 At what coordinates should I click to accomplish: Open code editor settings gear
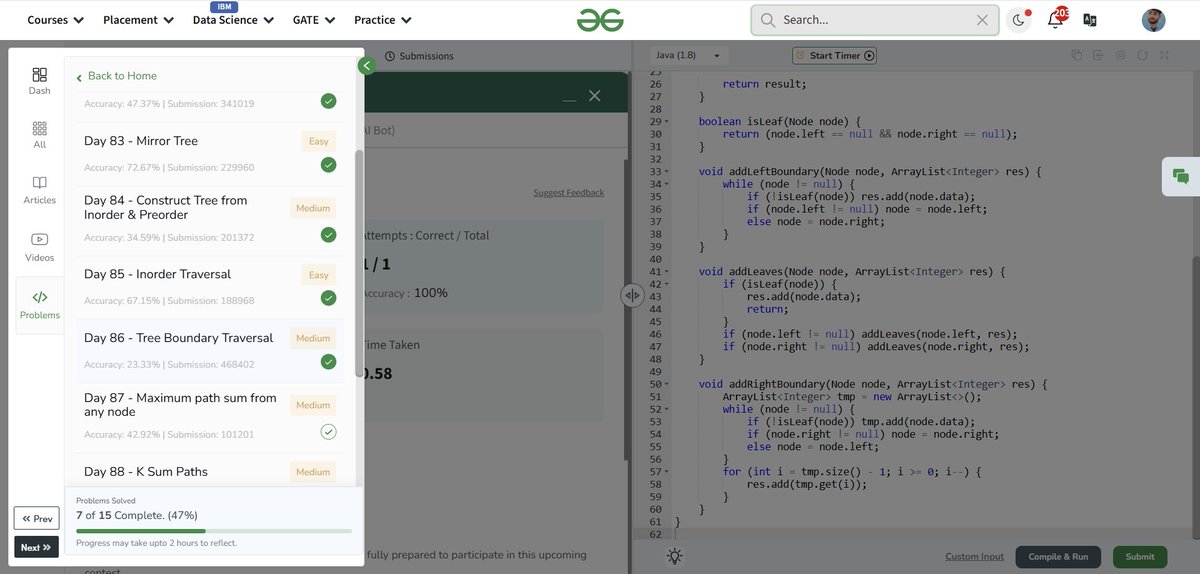tap(1121, 56)
